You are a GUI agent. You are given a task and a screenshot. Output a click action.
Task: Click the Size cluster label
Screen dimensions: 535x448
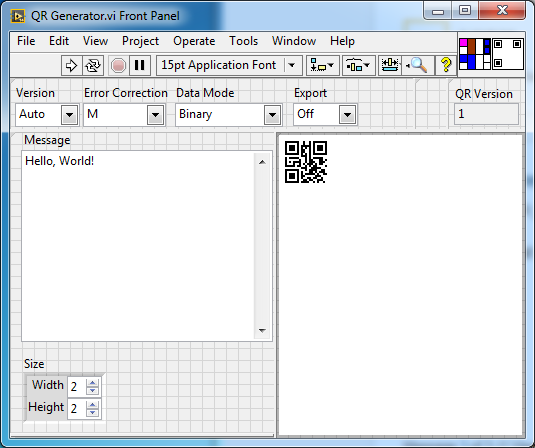34,364
